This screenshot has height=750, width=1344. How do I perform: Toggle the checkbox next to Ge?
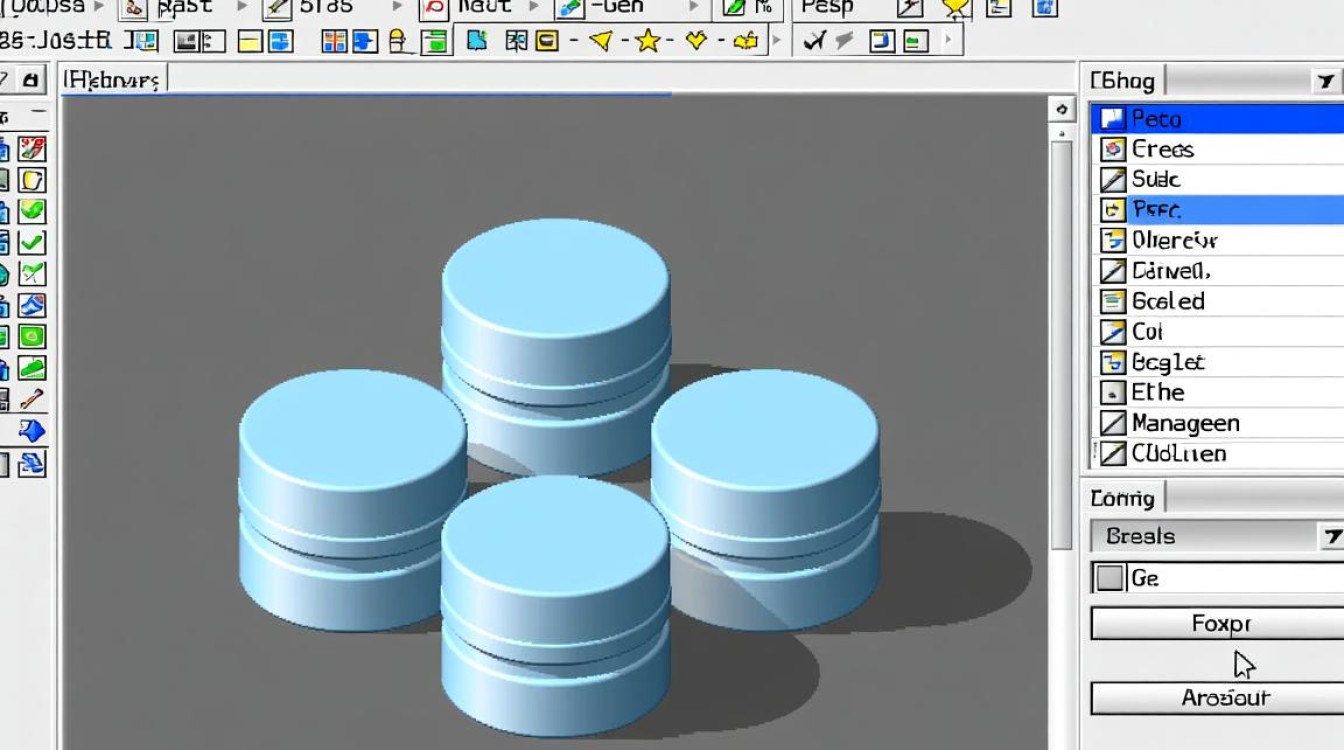pos(1109,578)
